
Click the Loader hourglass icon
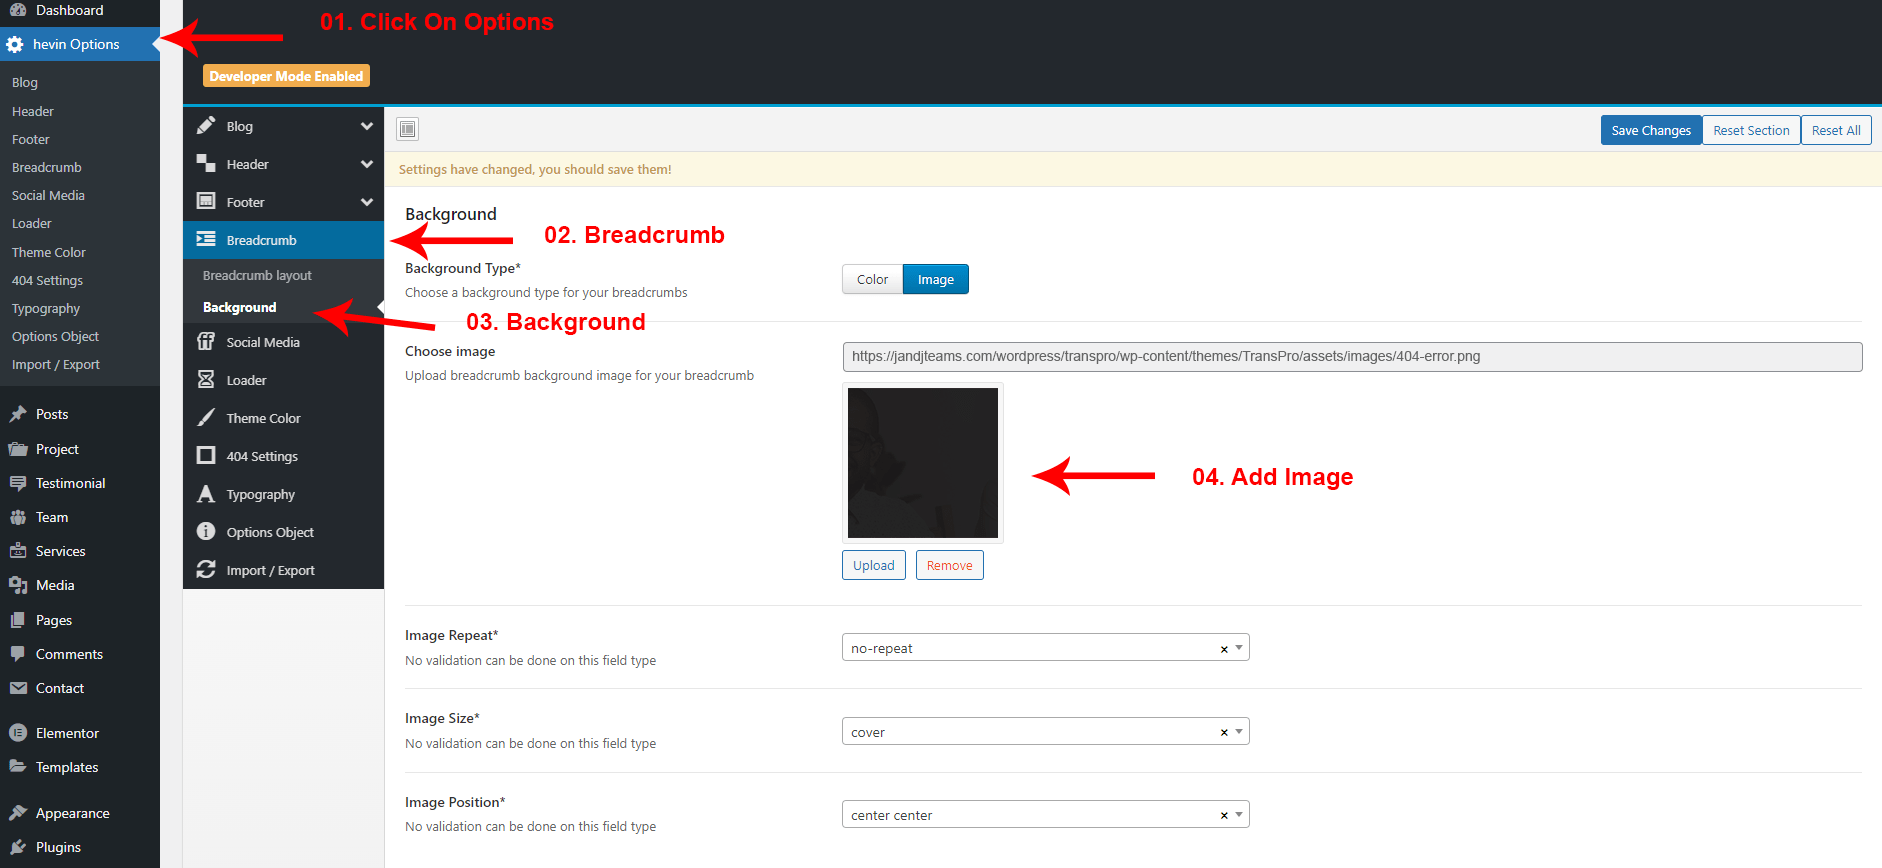coord(206,380)
